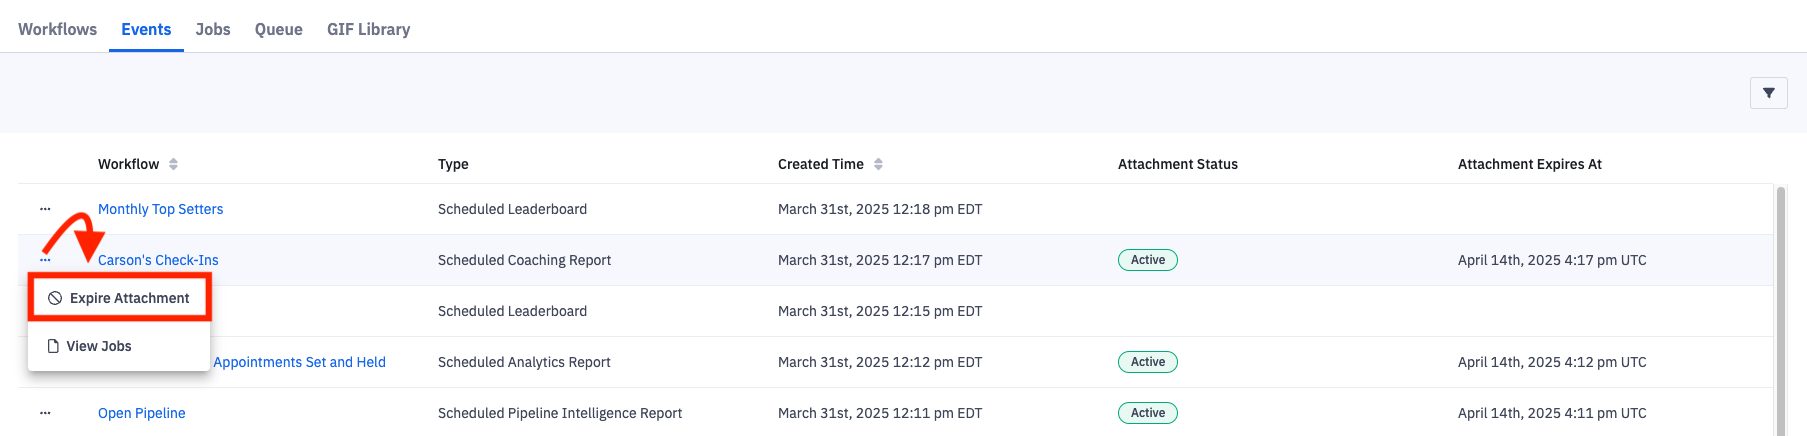Open the Queue tab
Screen dimensions: 1807x436
[278, 29]
